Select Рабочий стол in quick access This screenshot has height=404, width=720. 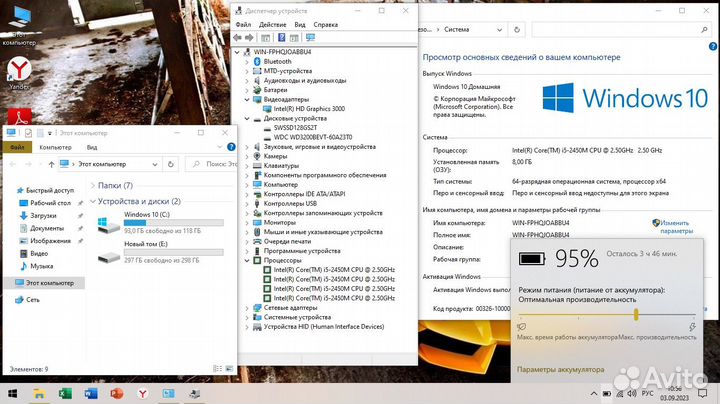click(50, 203)
